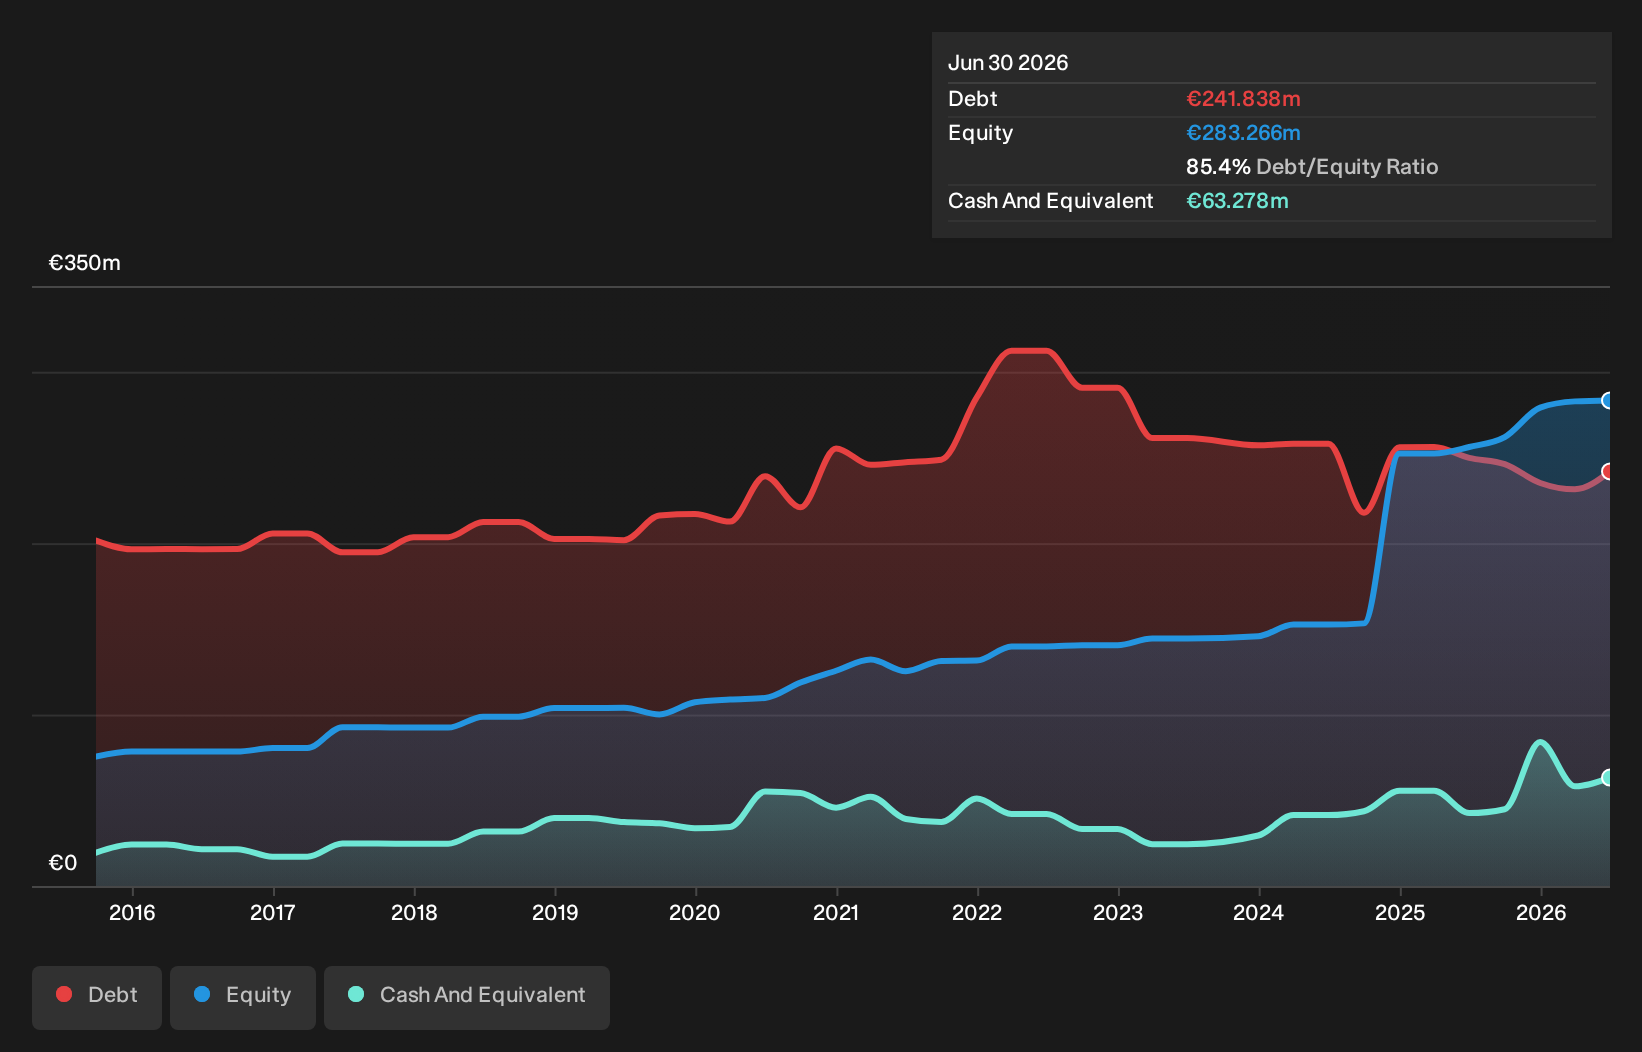The height and width of the screenshot is (1052, 1642).
Task: Click the 85.4% Debt/Equity Ratio text
Action: [1312, 167]
